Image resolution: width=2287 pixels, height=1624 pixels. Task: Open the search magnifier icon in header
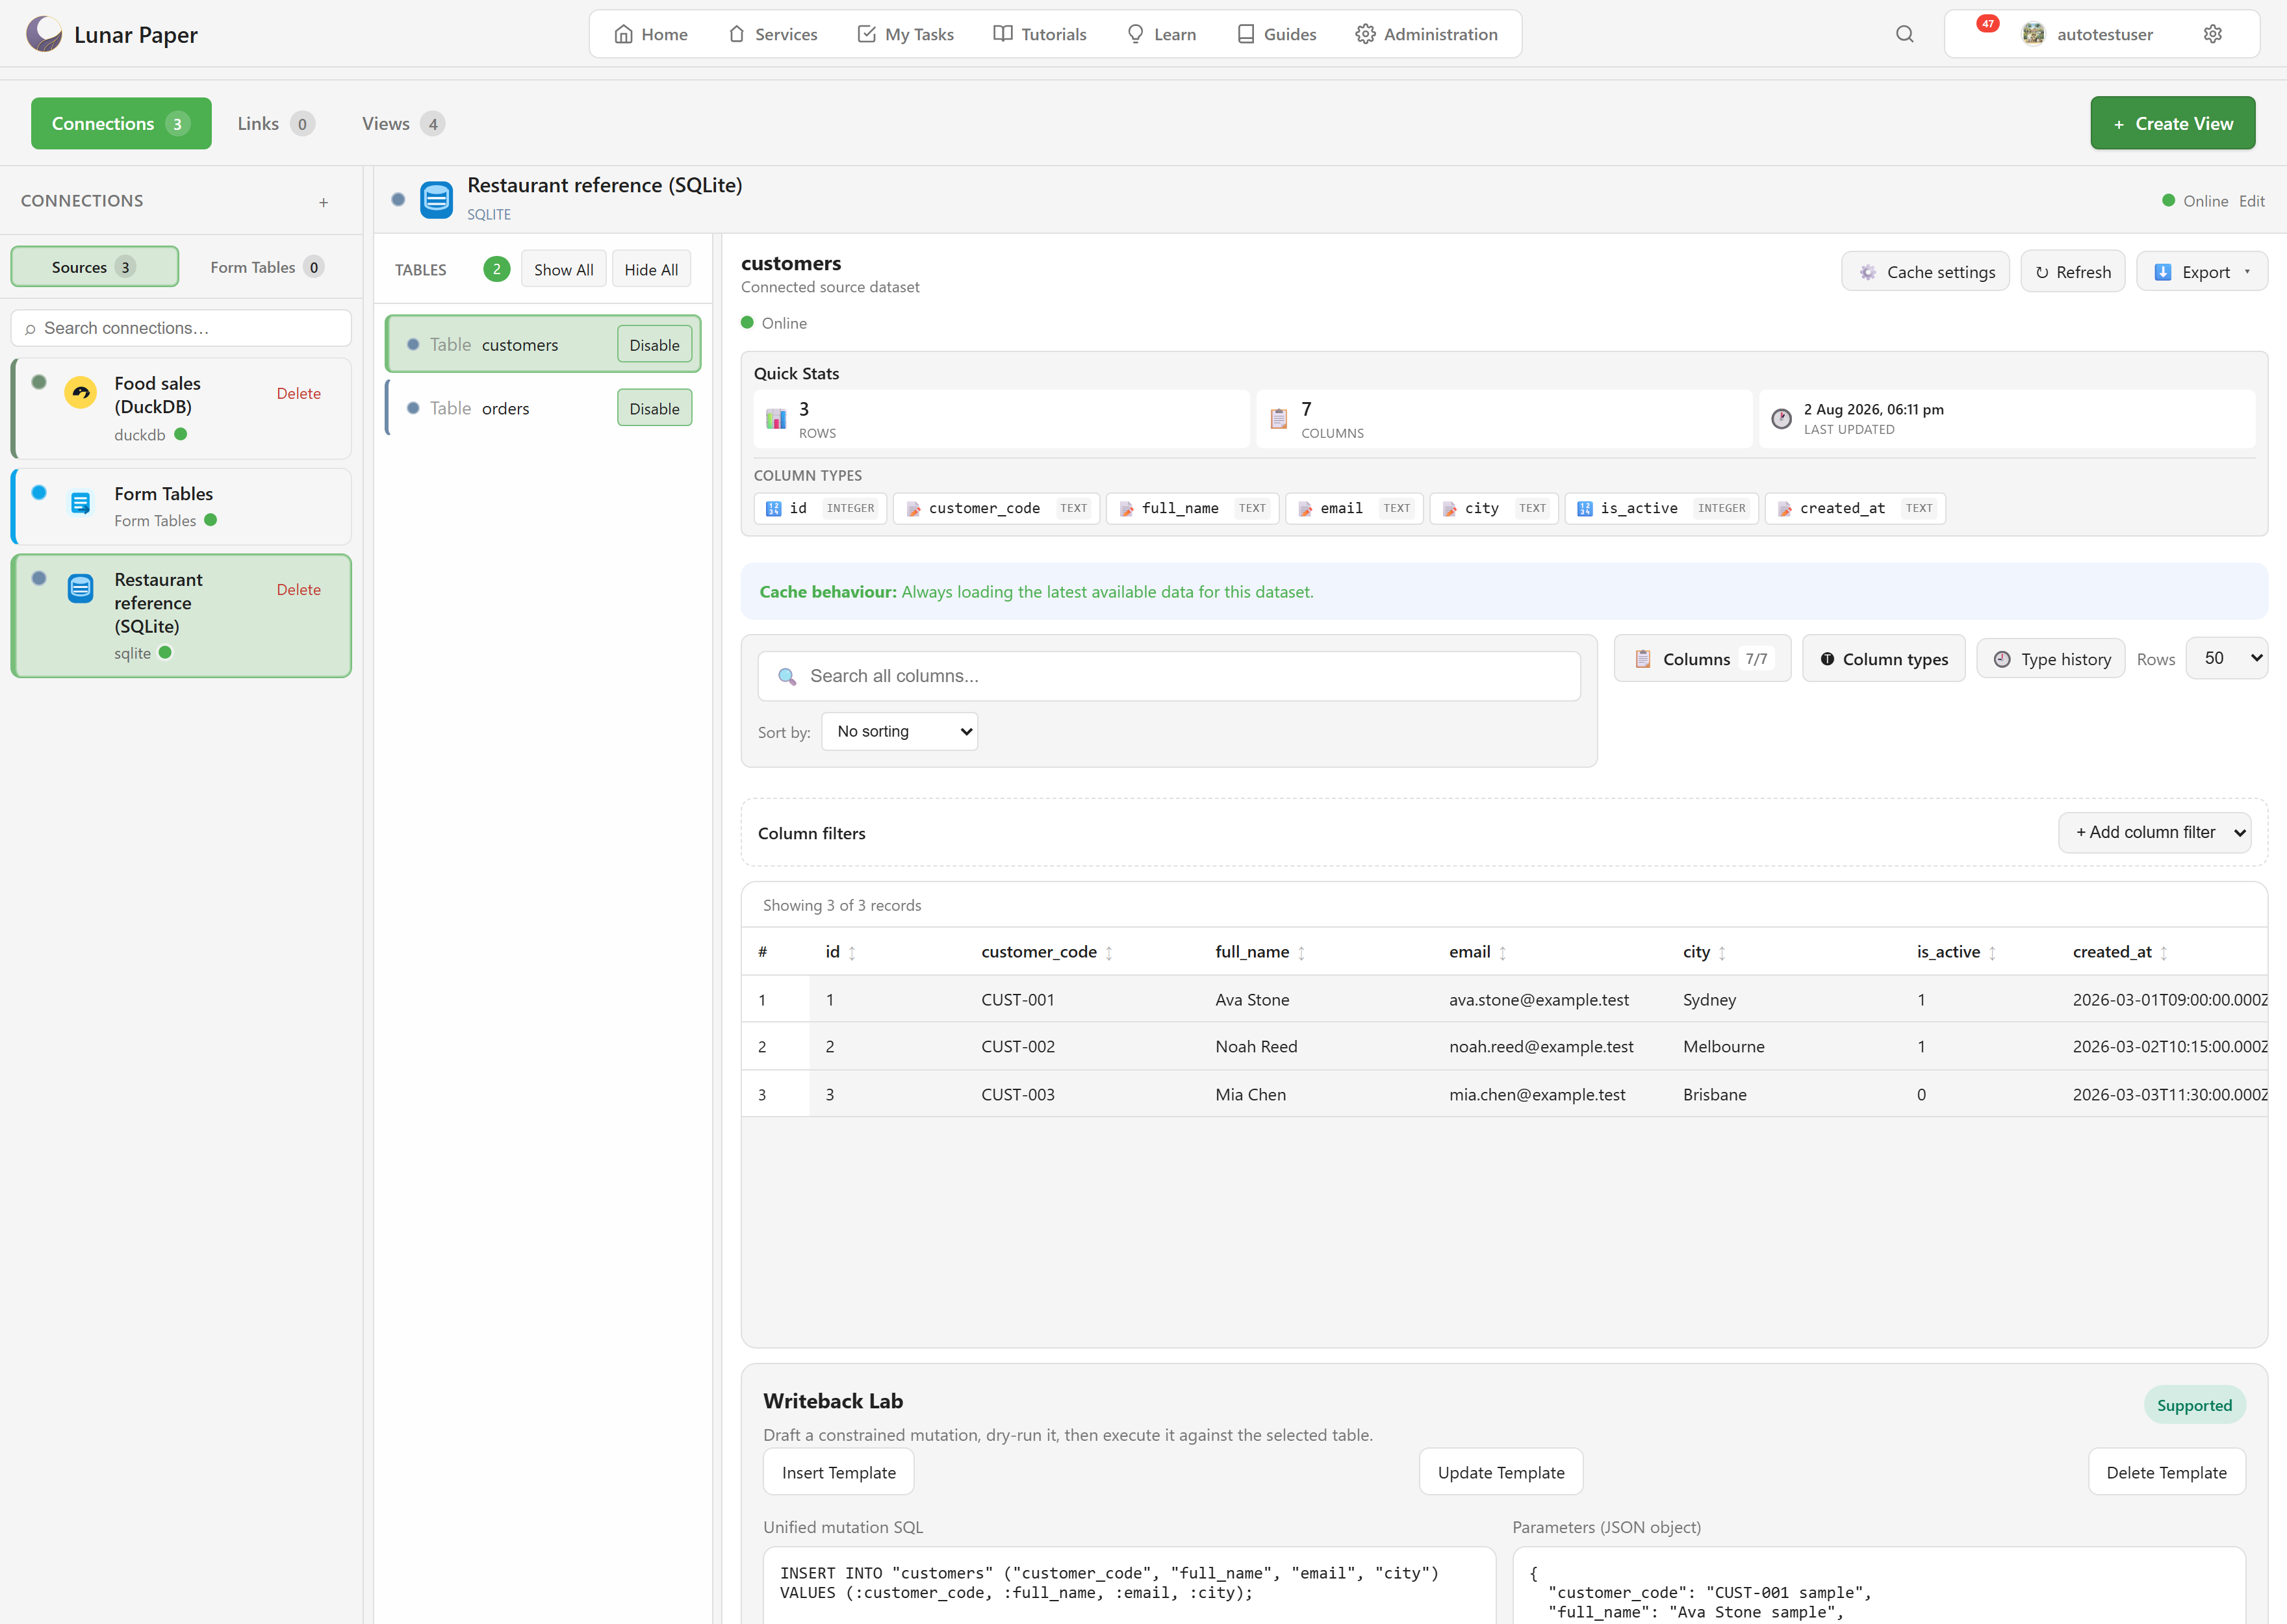[1904, 34]
